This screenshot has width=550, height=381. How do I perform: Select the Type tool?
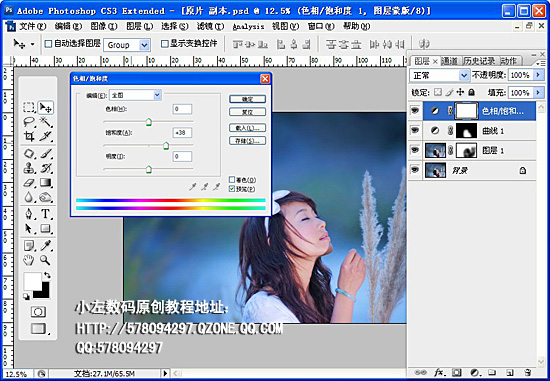[46, 214]
